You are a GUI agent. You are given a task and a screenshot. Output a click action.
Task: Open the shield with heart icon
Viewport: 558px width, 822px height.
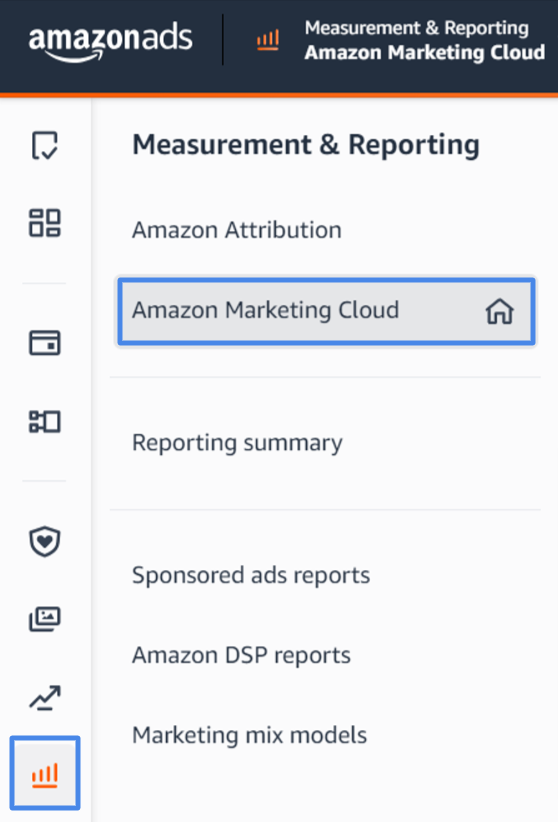[x=45, y=541]
